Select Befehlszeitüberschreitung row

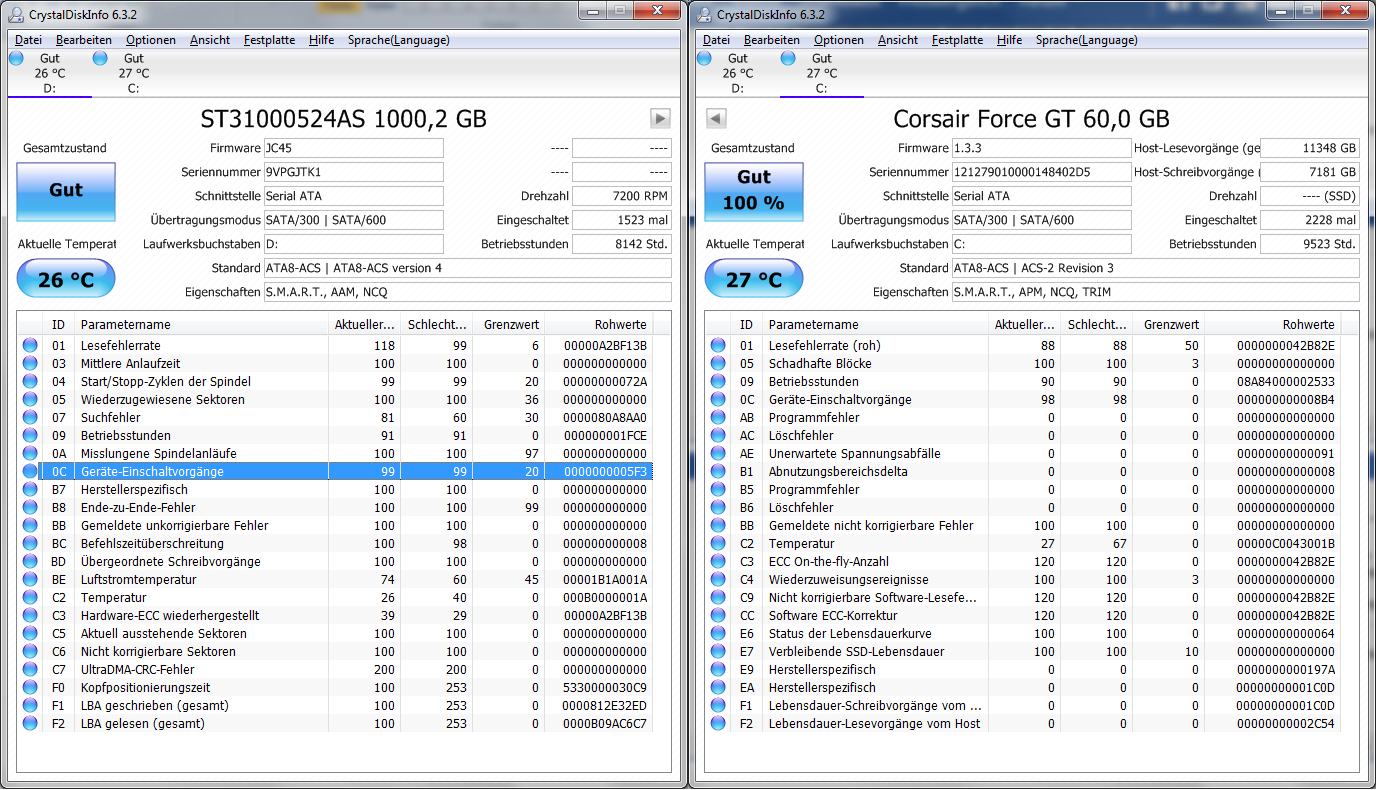pyautogui.click(x=336, y=544)
